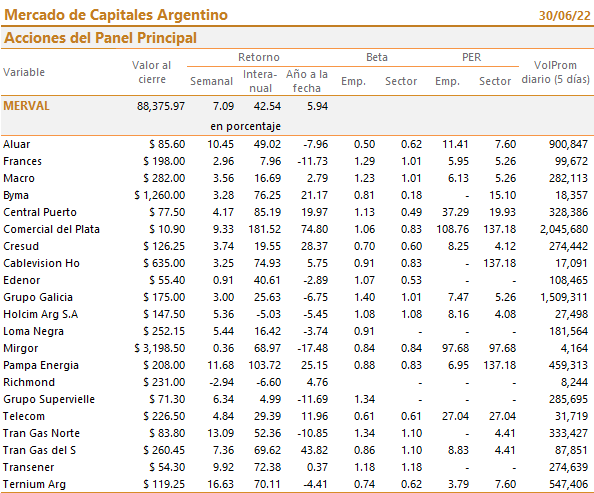Select Comercial del Plata row label
594x493 pixels.
[x=52, y=229]
